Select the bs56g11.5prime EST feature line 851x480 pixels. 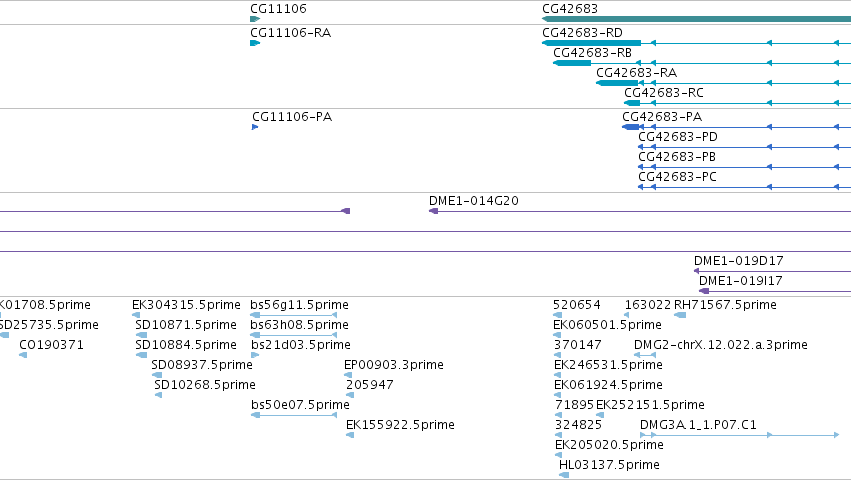[294, 315]
